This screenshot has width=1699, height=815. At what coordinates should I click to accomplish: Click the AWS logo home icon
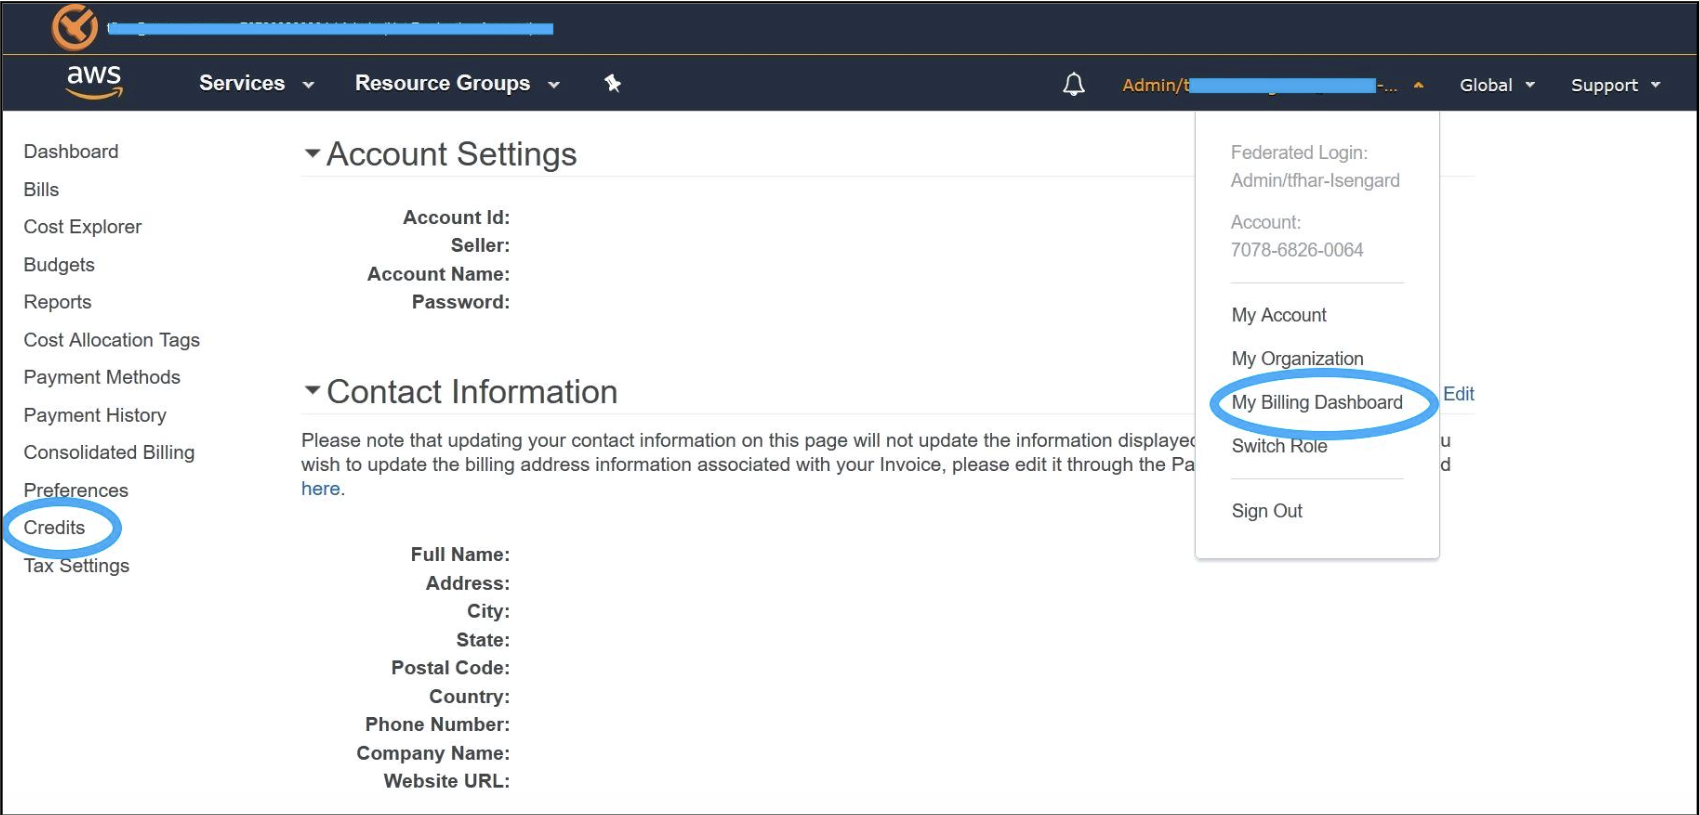coord(94,82)
